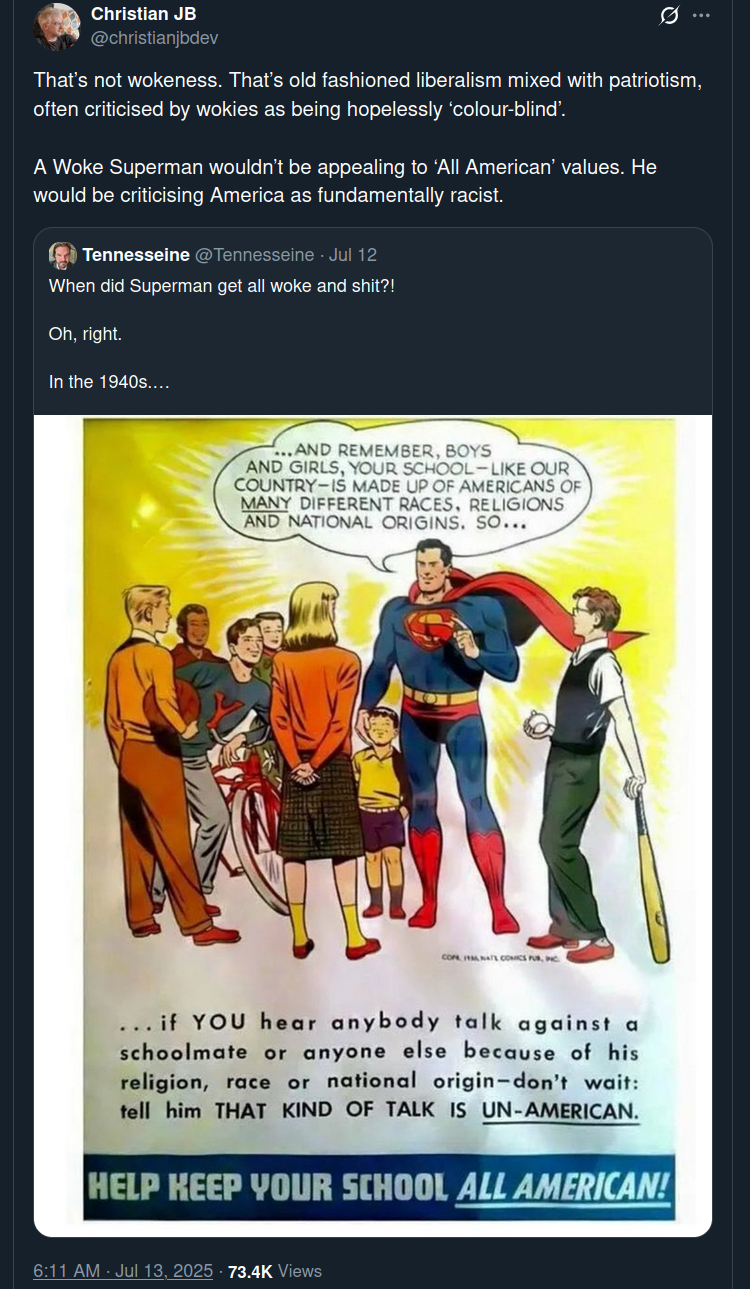
Task: Click the 'That's not wokeness' paragraph
Action: (x=368, y=95)
